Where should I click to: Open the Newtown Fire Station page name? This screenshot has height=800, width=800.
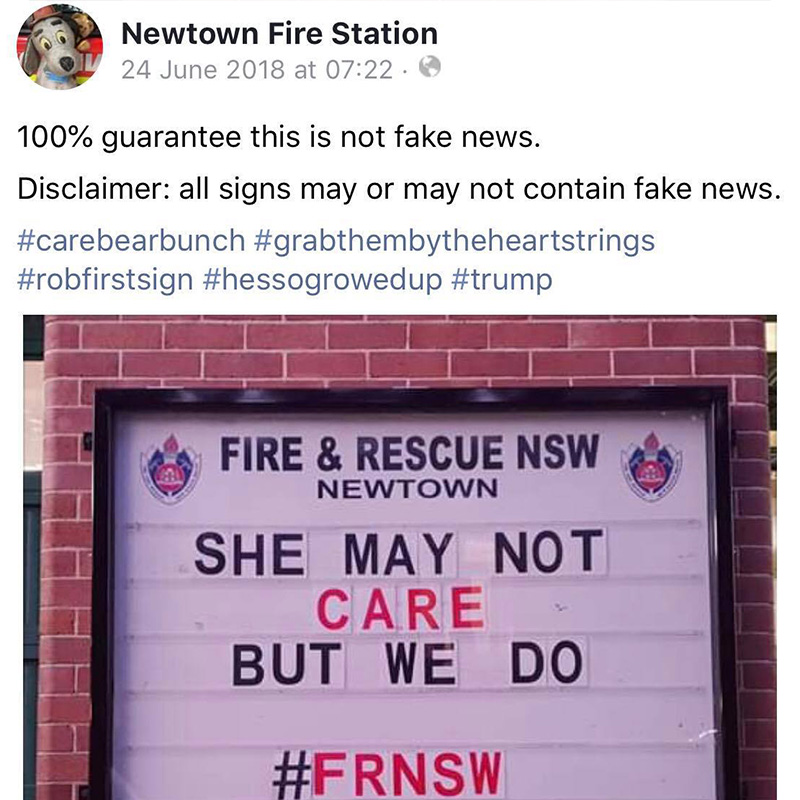(280, 34)
